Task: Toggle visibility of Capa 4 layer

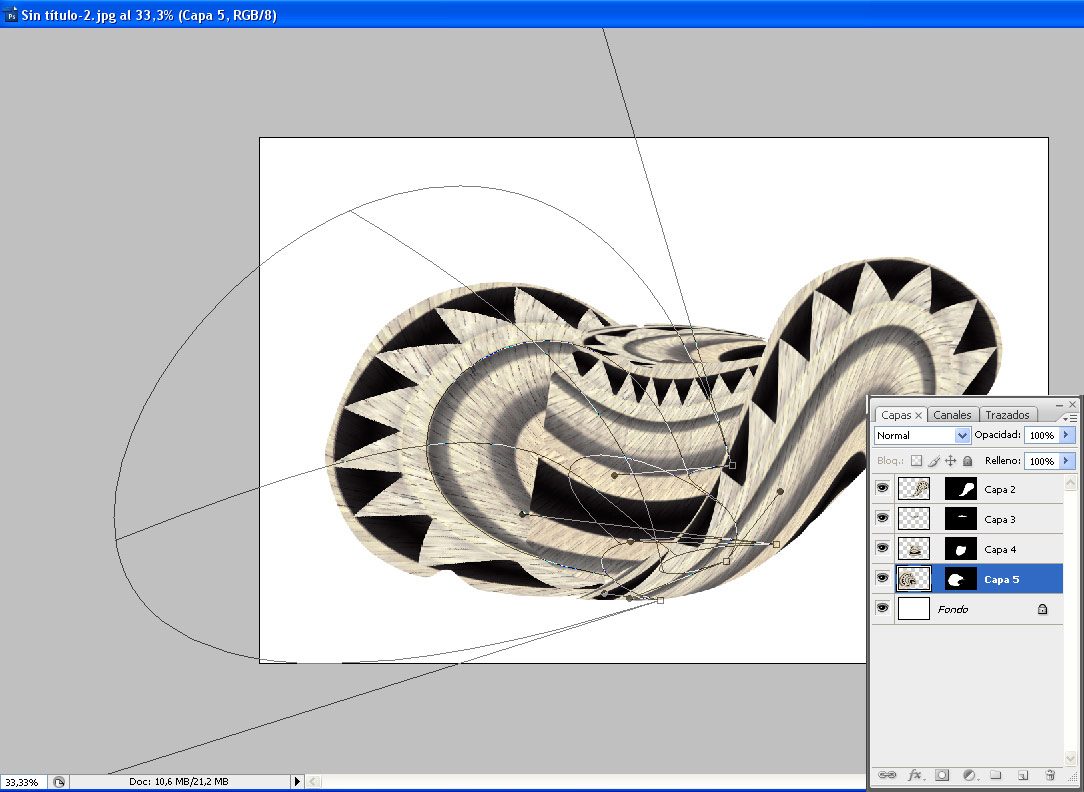Action: coord(882,549)
